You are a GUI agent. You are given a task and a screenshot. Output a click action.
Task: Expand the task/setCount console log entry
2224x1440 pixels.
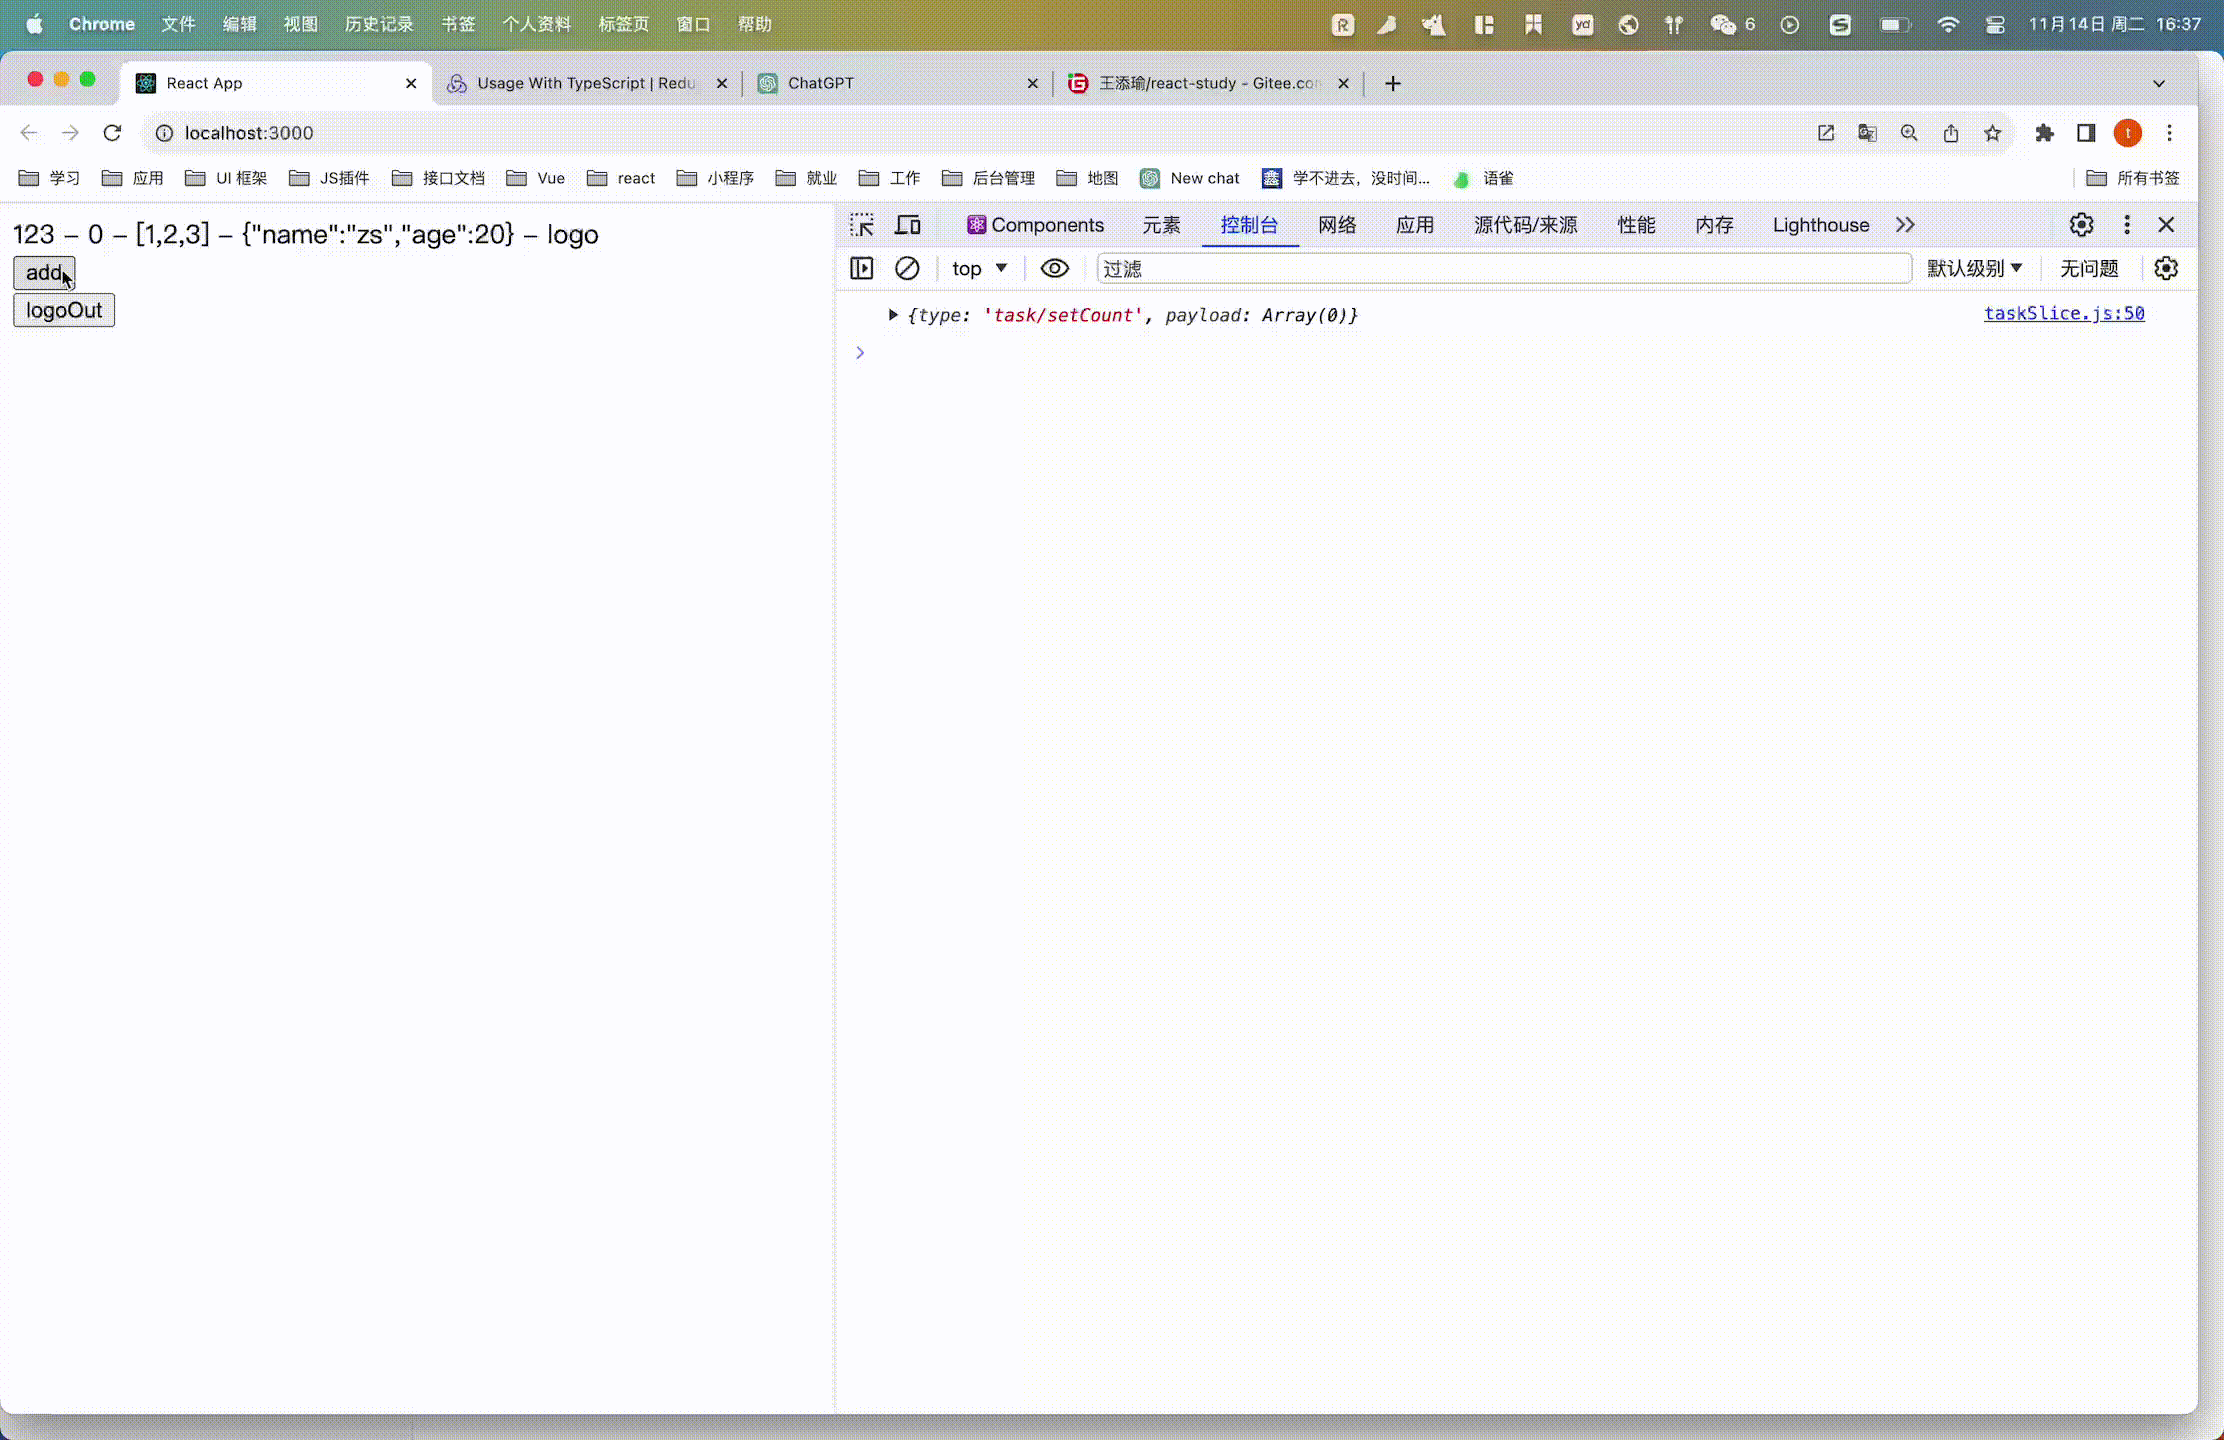point(893,314)
